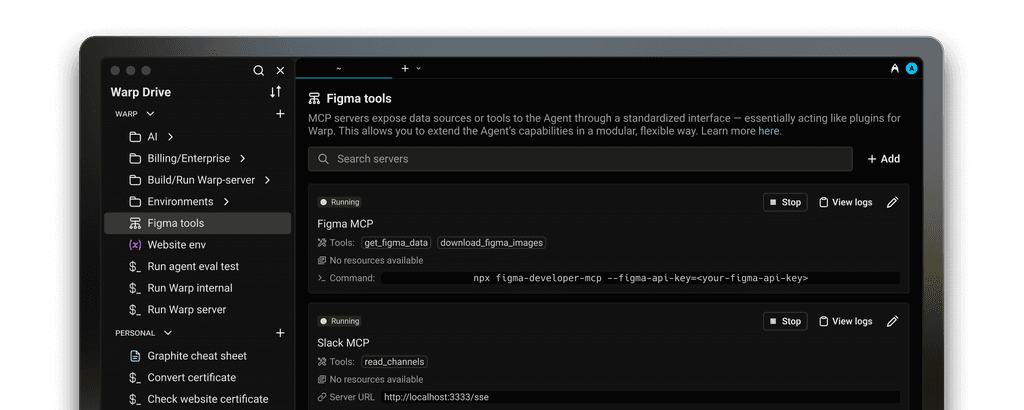
Task: Edit the Figma MCP server pencil icon
Action: coord(893,202)
